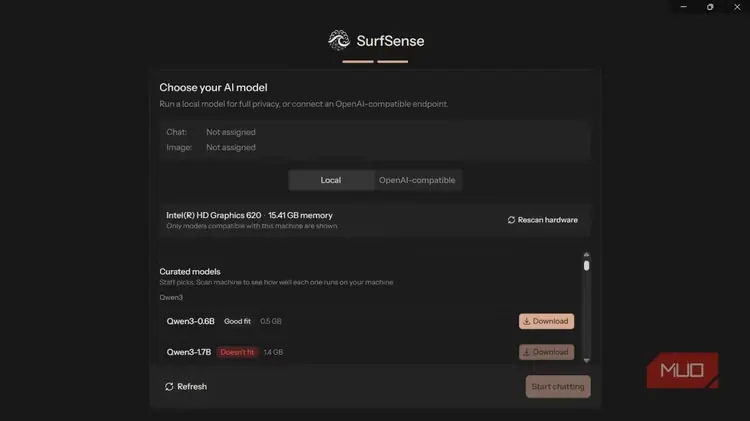The image size is (750, 421).
Task: Click the second progress step indicator bar
Action: point(393,61)
